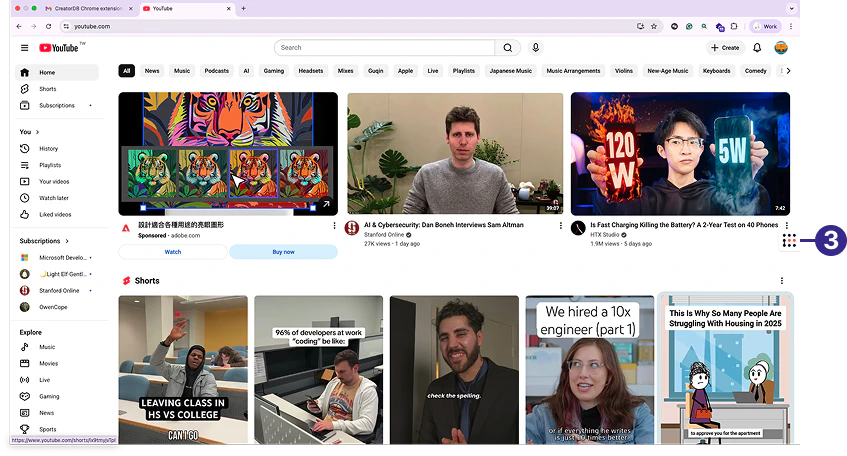Click the Create button

(725, 48)
